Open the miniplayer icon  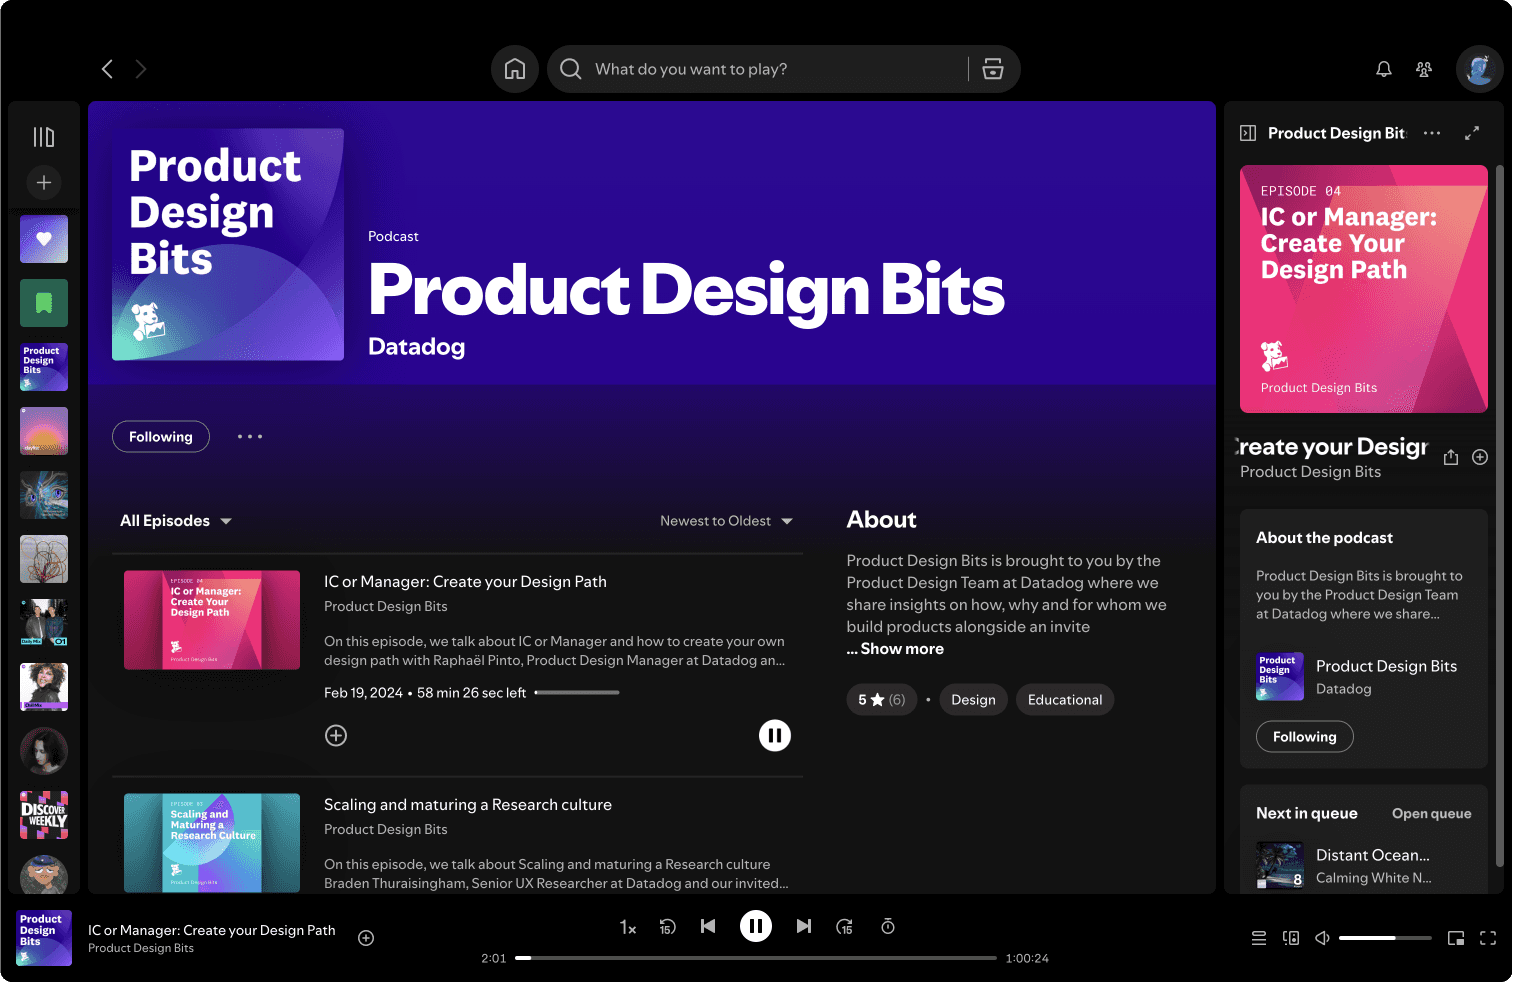[1456, 938]
